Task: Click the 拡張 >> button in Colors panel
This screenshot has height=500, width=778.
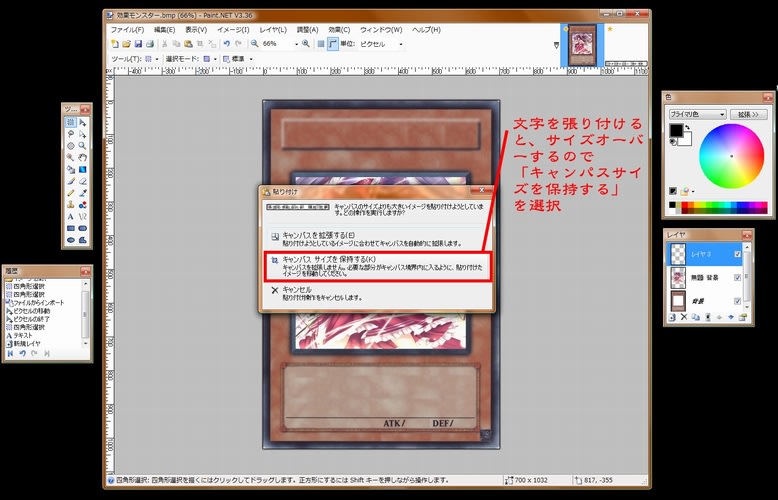Action: (748, 115)
